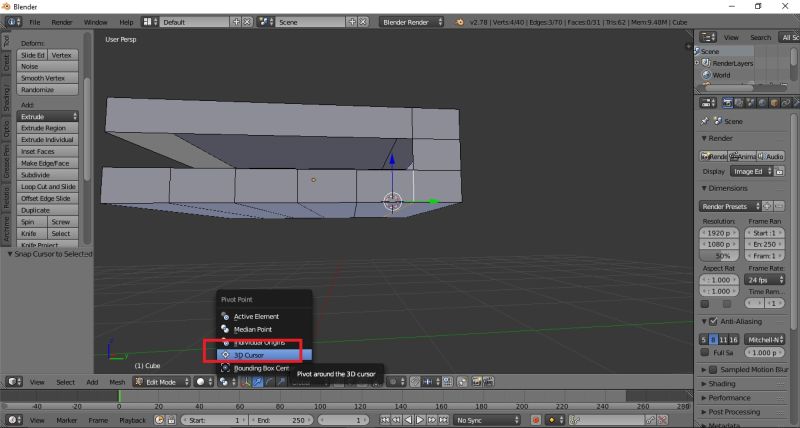Jump to first frame in timeline
The image size is (800, 428).
pos(385,420)
